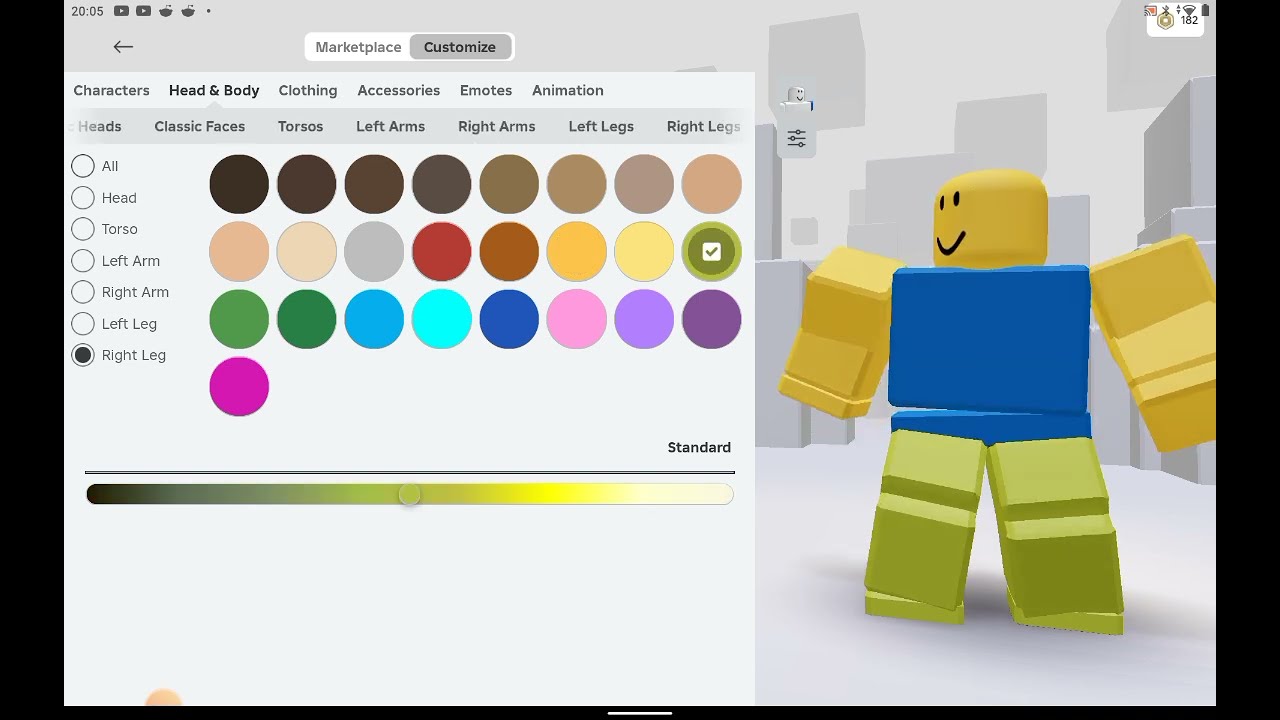Open the Accessories tab
1280x720 pixels.
[399, 90]
